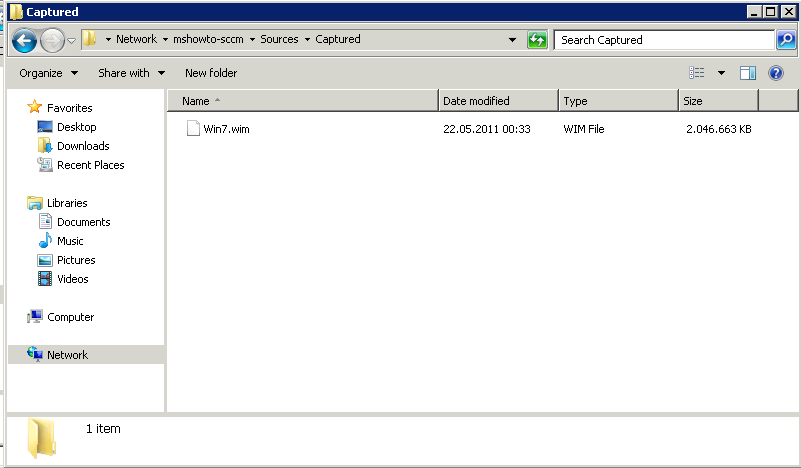Expand the arrow before Network in address bar

point(108,39)
